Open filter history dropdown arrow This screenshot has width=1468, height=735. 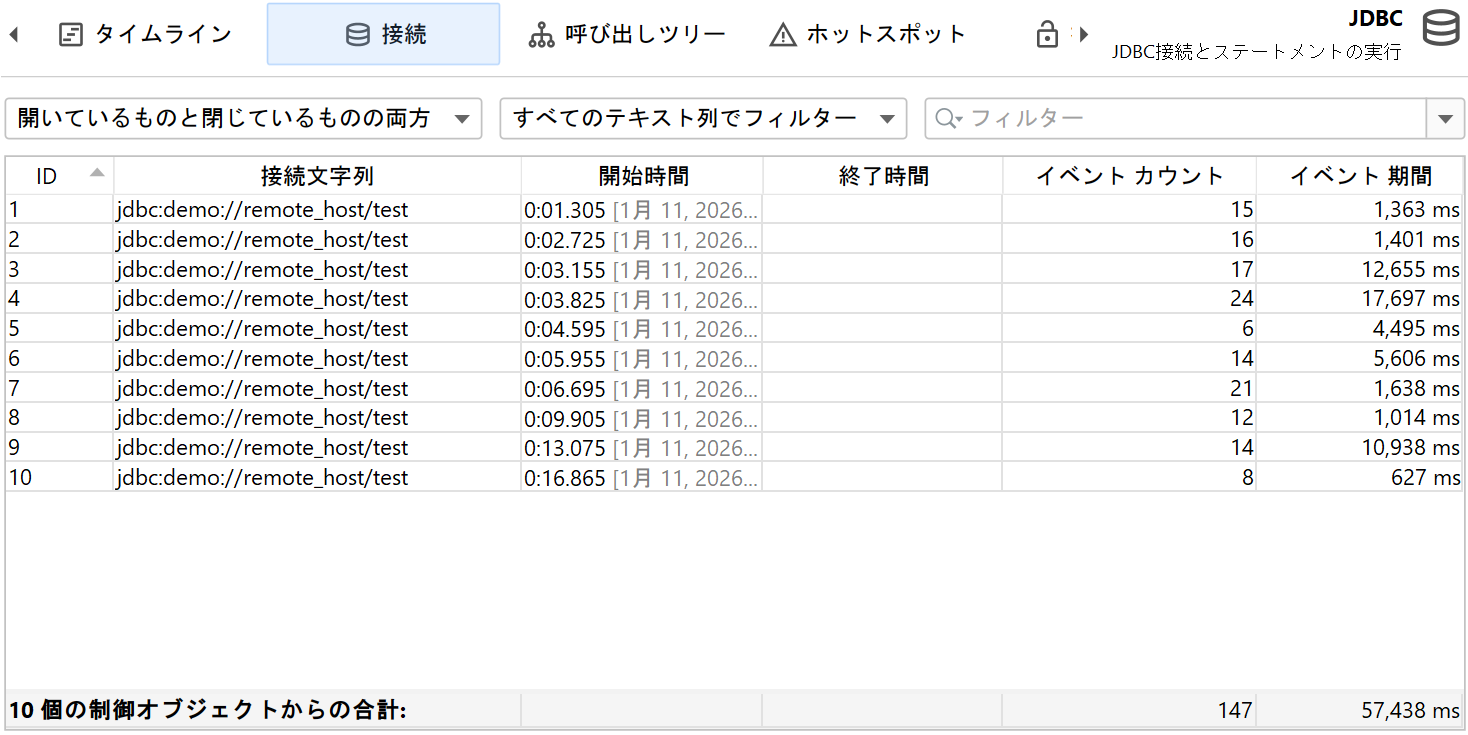[x=1444, y=119]
